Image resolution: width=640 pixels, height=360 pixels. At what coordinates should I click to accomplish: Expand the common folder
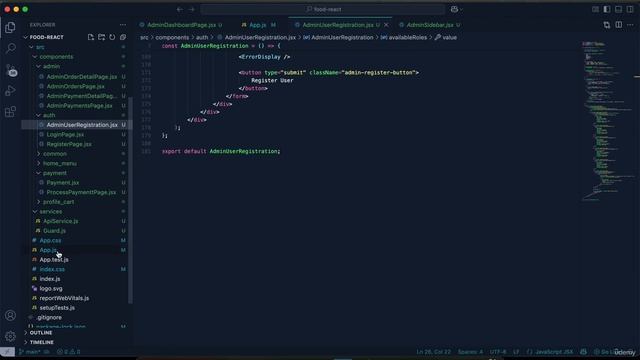click(55, 154)
